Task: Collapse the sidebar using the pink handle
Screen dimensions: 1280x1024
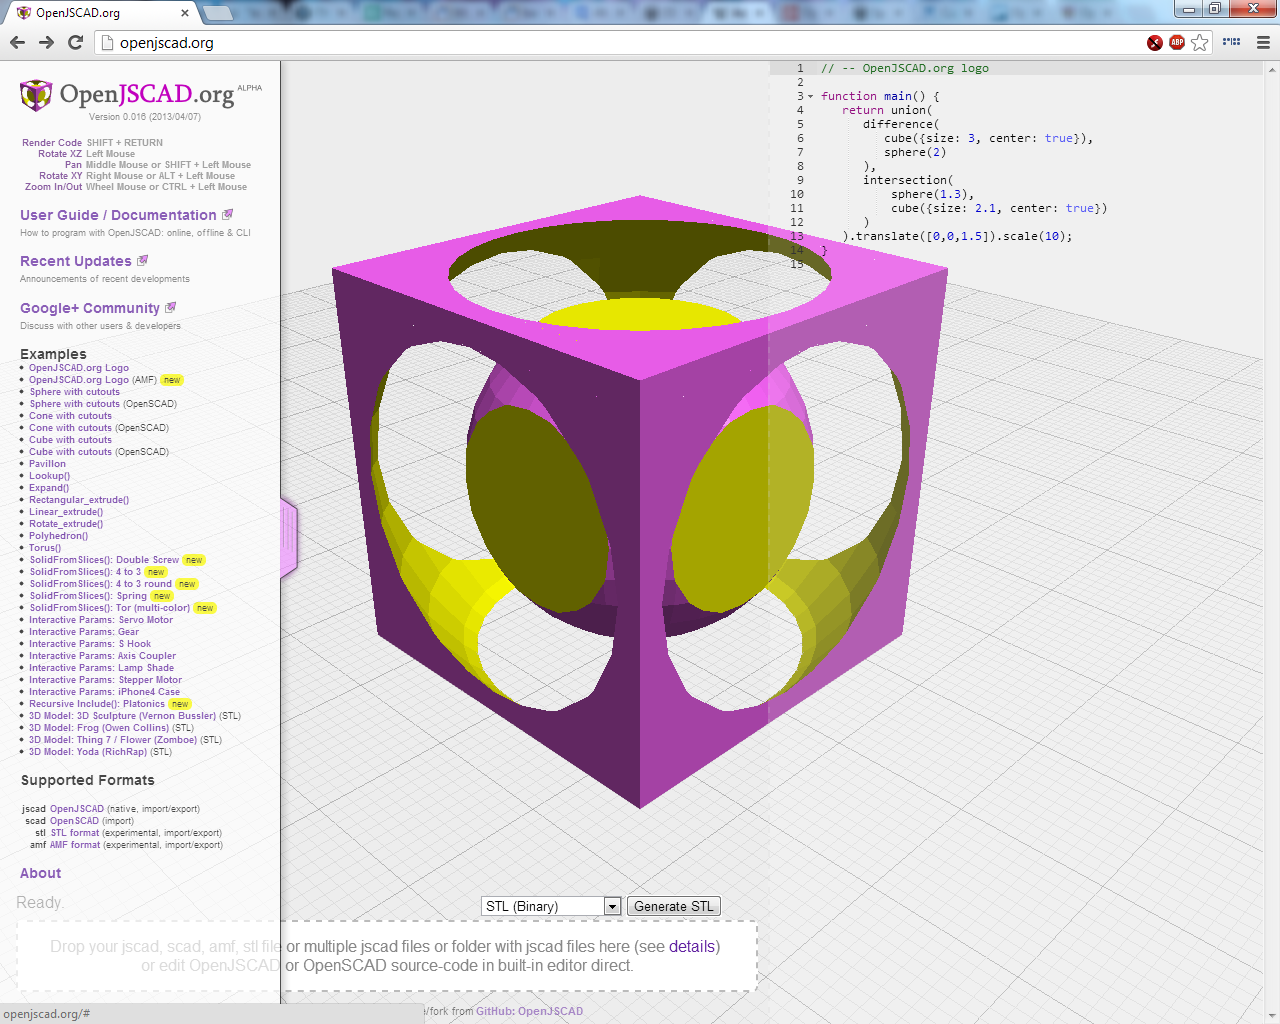Action: pyautogui.click(x=289, y=537)
